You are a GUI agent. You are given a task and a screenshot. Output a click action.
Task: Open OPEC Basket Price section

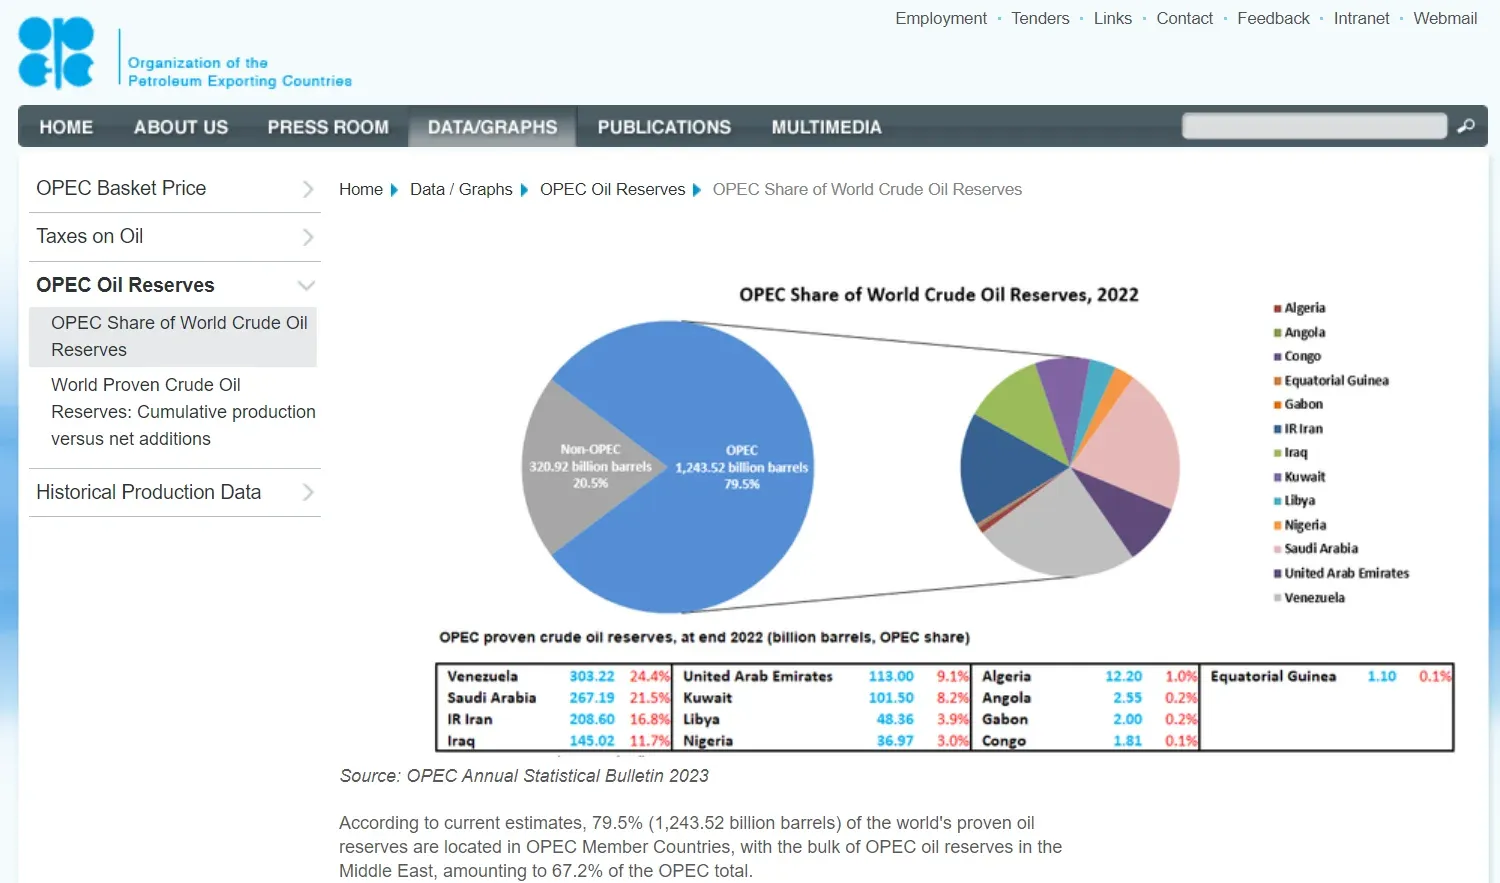point(121,188)
